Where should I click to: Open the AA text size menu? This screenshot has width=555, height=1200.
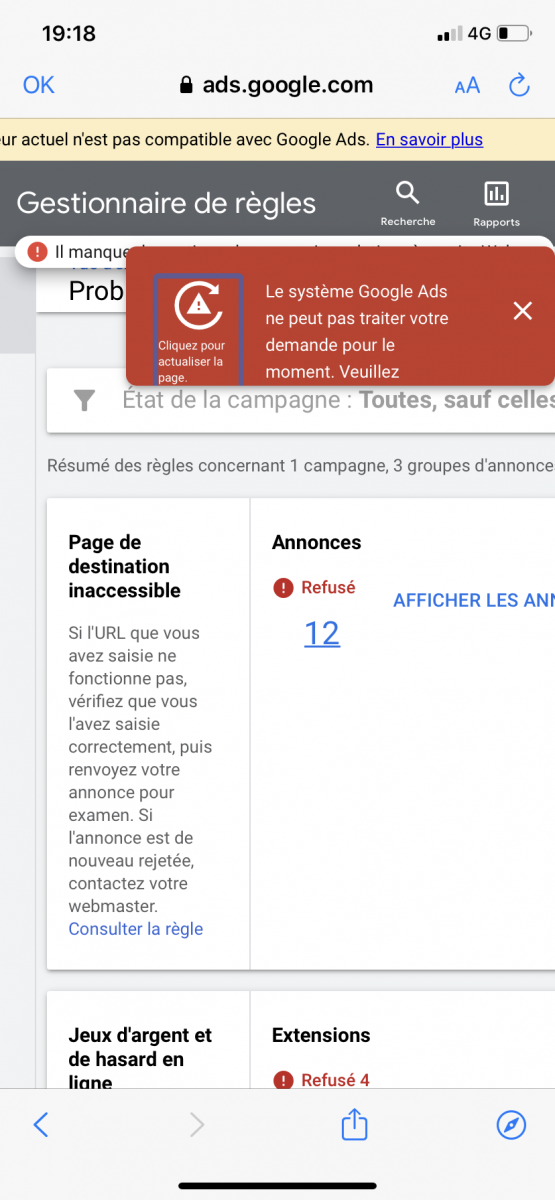point(467,85)
